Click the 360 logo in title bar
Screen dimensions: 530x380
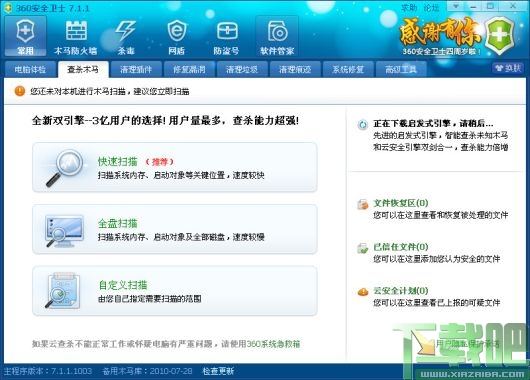[x=8, y=8]
